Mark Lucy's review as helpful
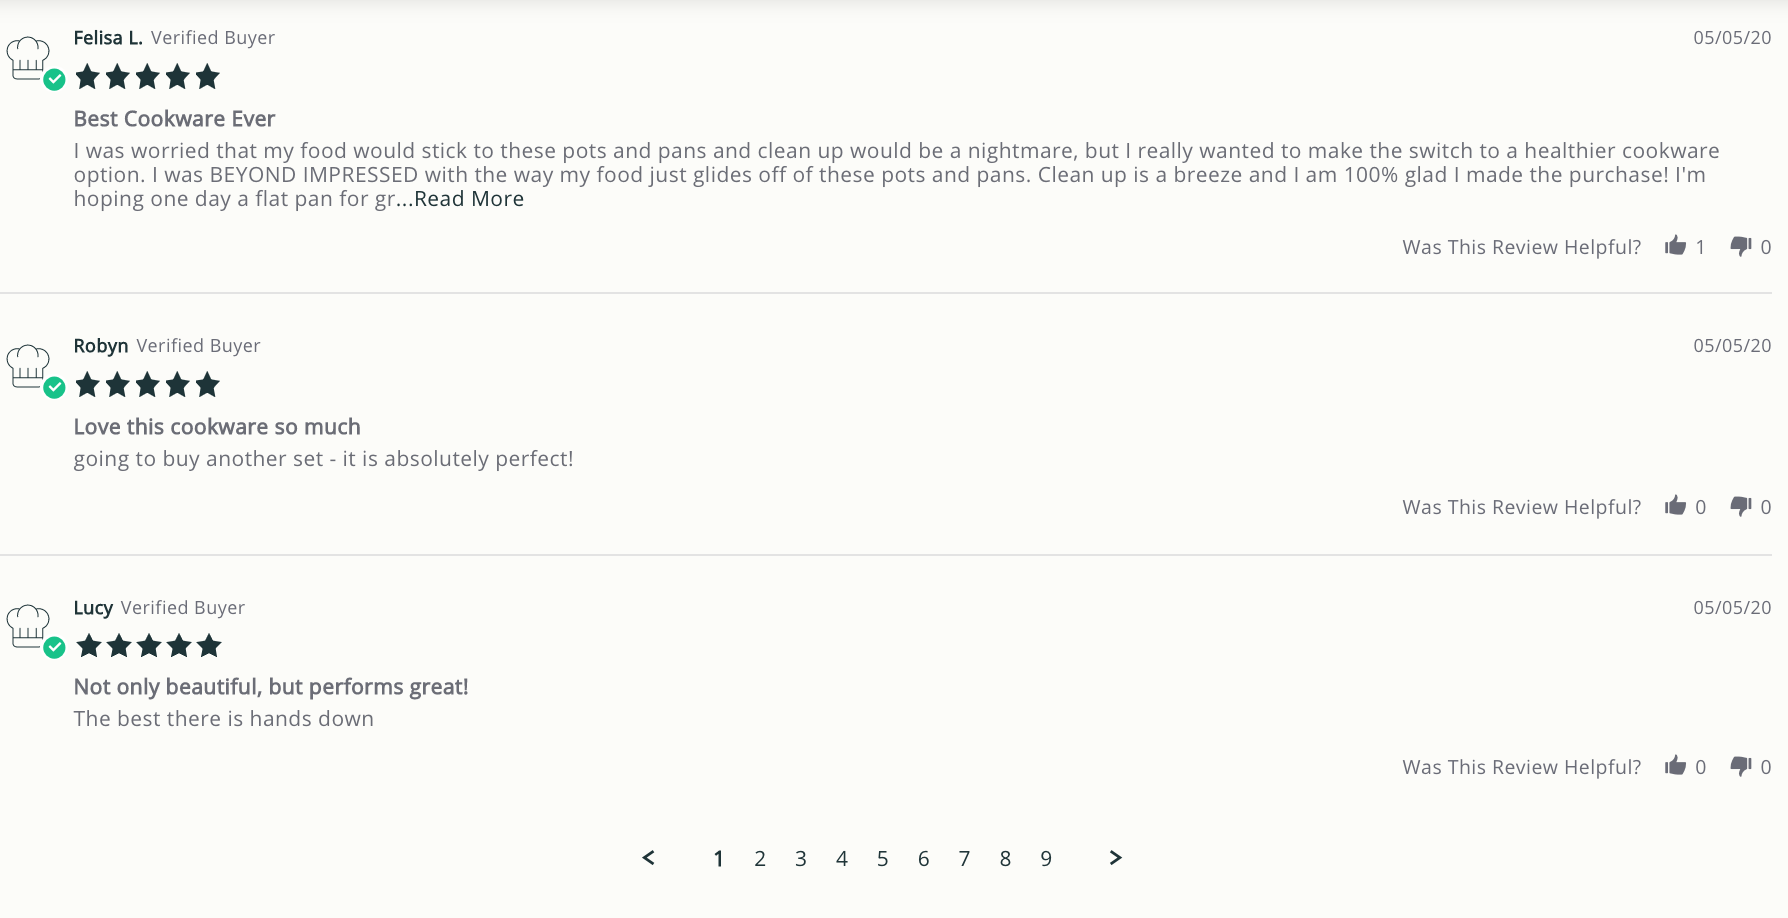 1675,766
